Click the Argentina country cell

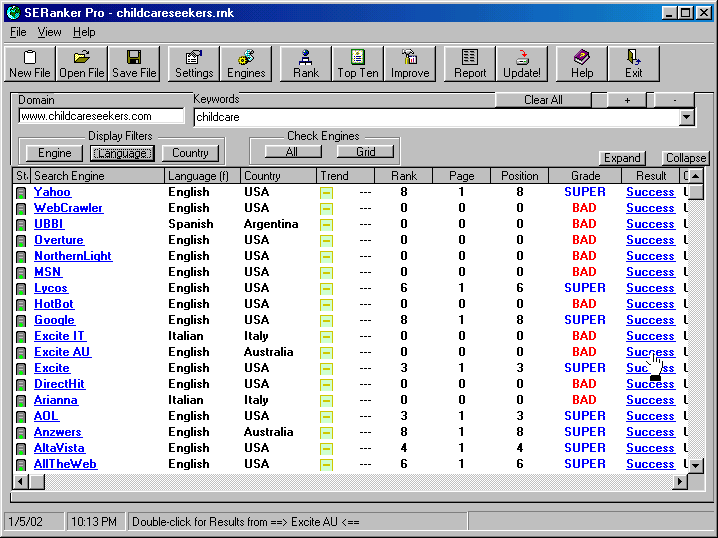(x=271, y=224)
